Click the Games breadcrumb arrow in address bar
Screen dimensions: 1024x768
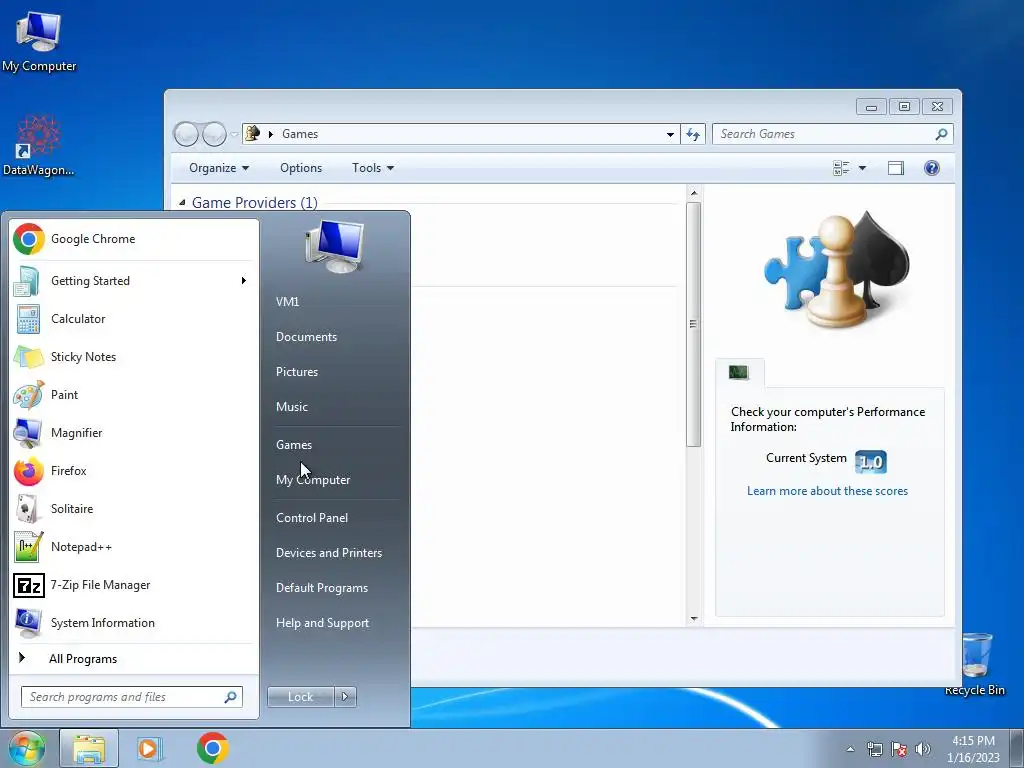271,134
